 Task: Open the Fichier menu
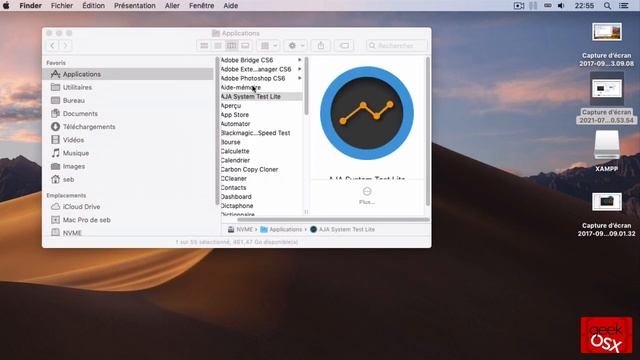coord(62,6)
